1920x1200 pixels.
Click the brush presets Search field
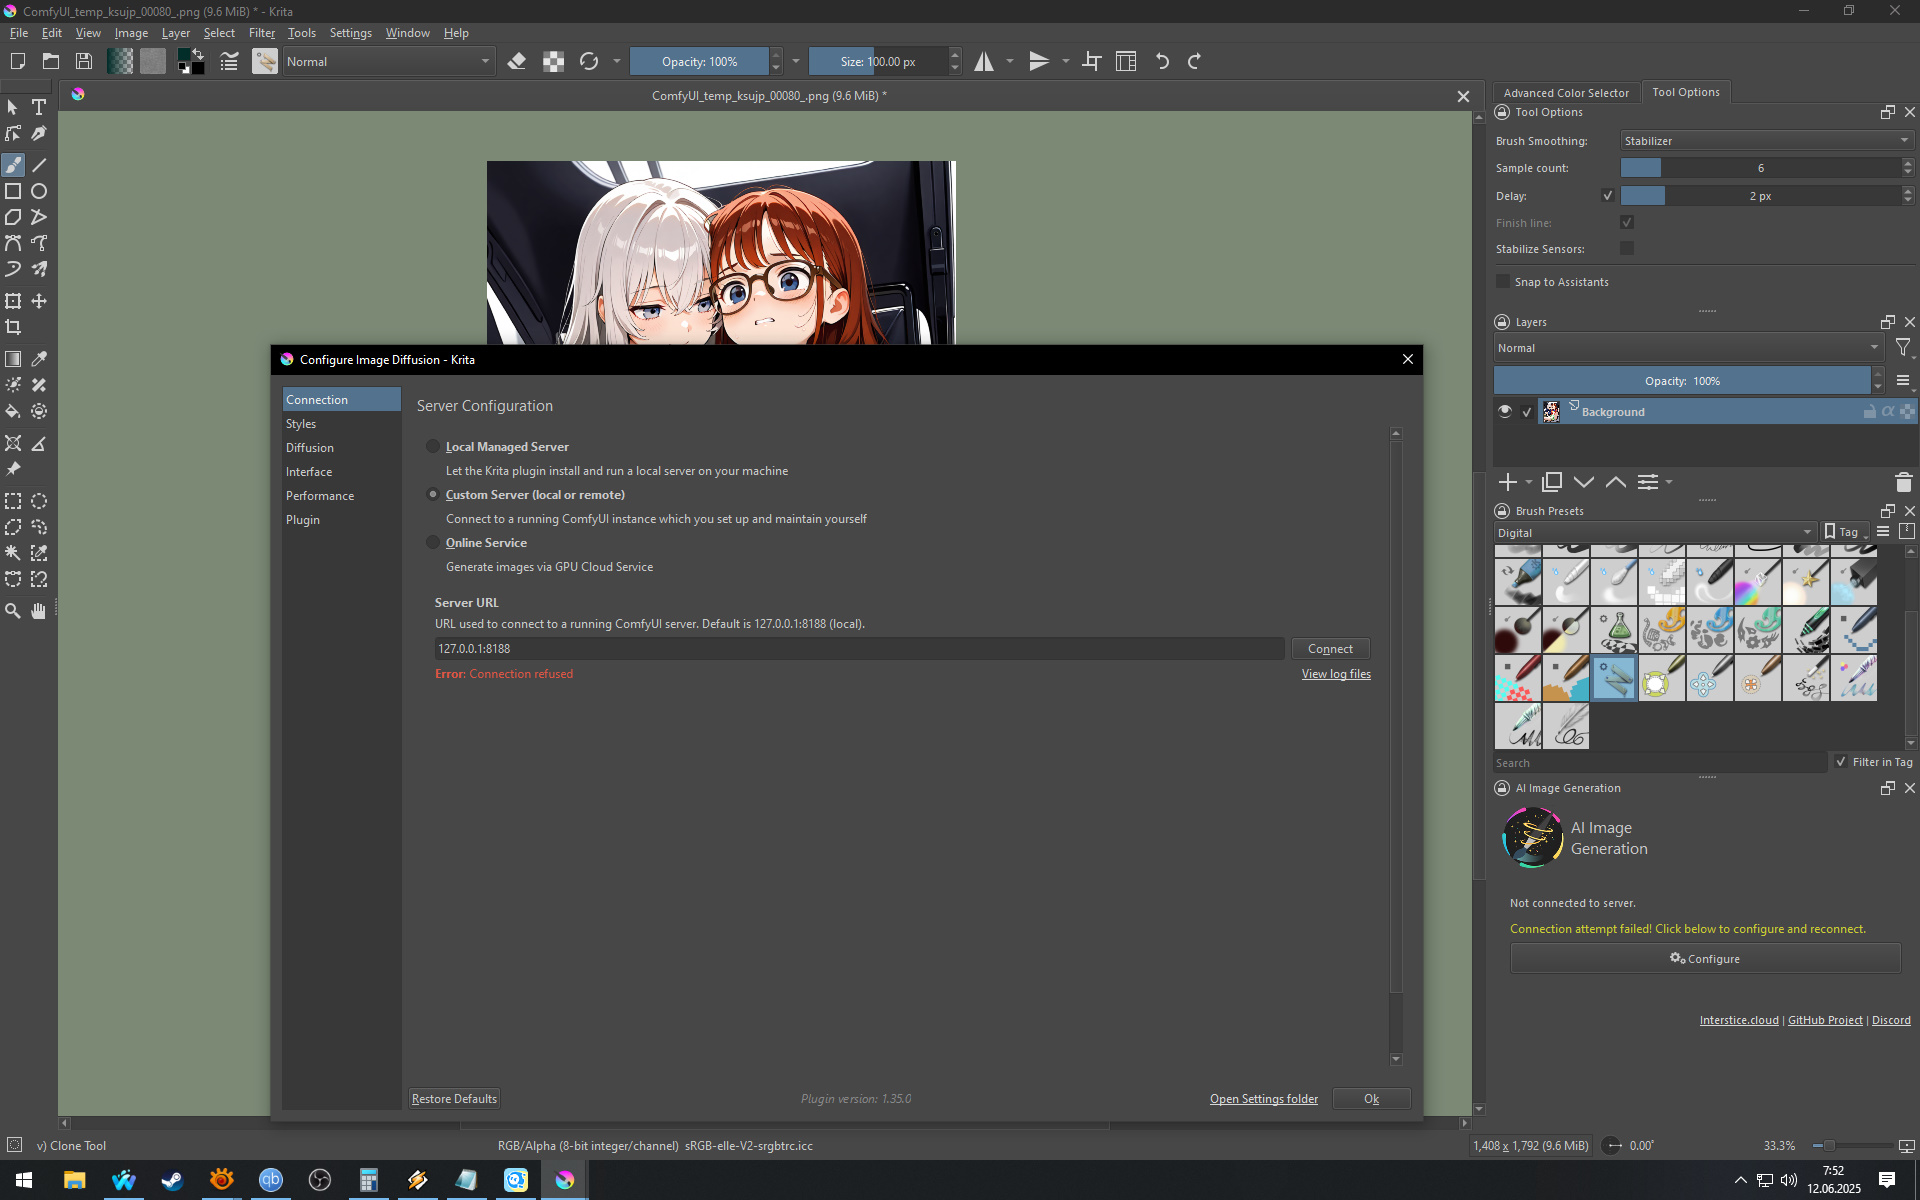click(x=1660, y=763)
